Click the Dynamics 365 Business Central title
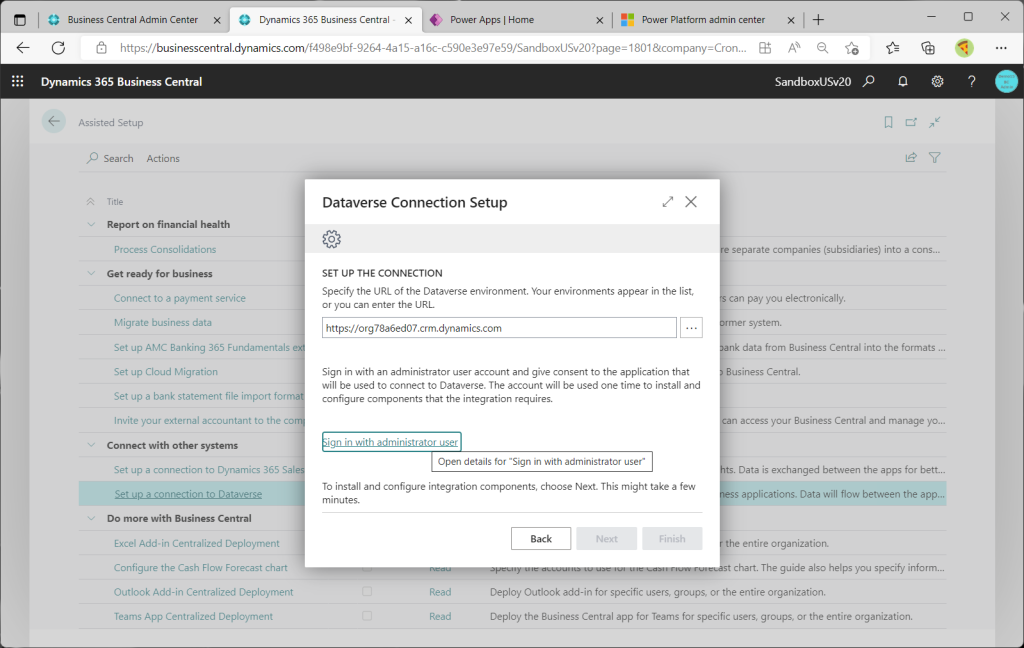 point(121,82)
